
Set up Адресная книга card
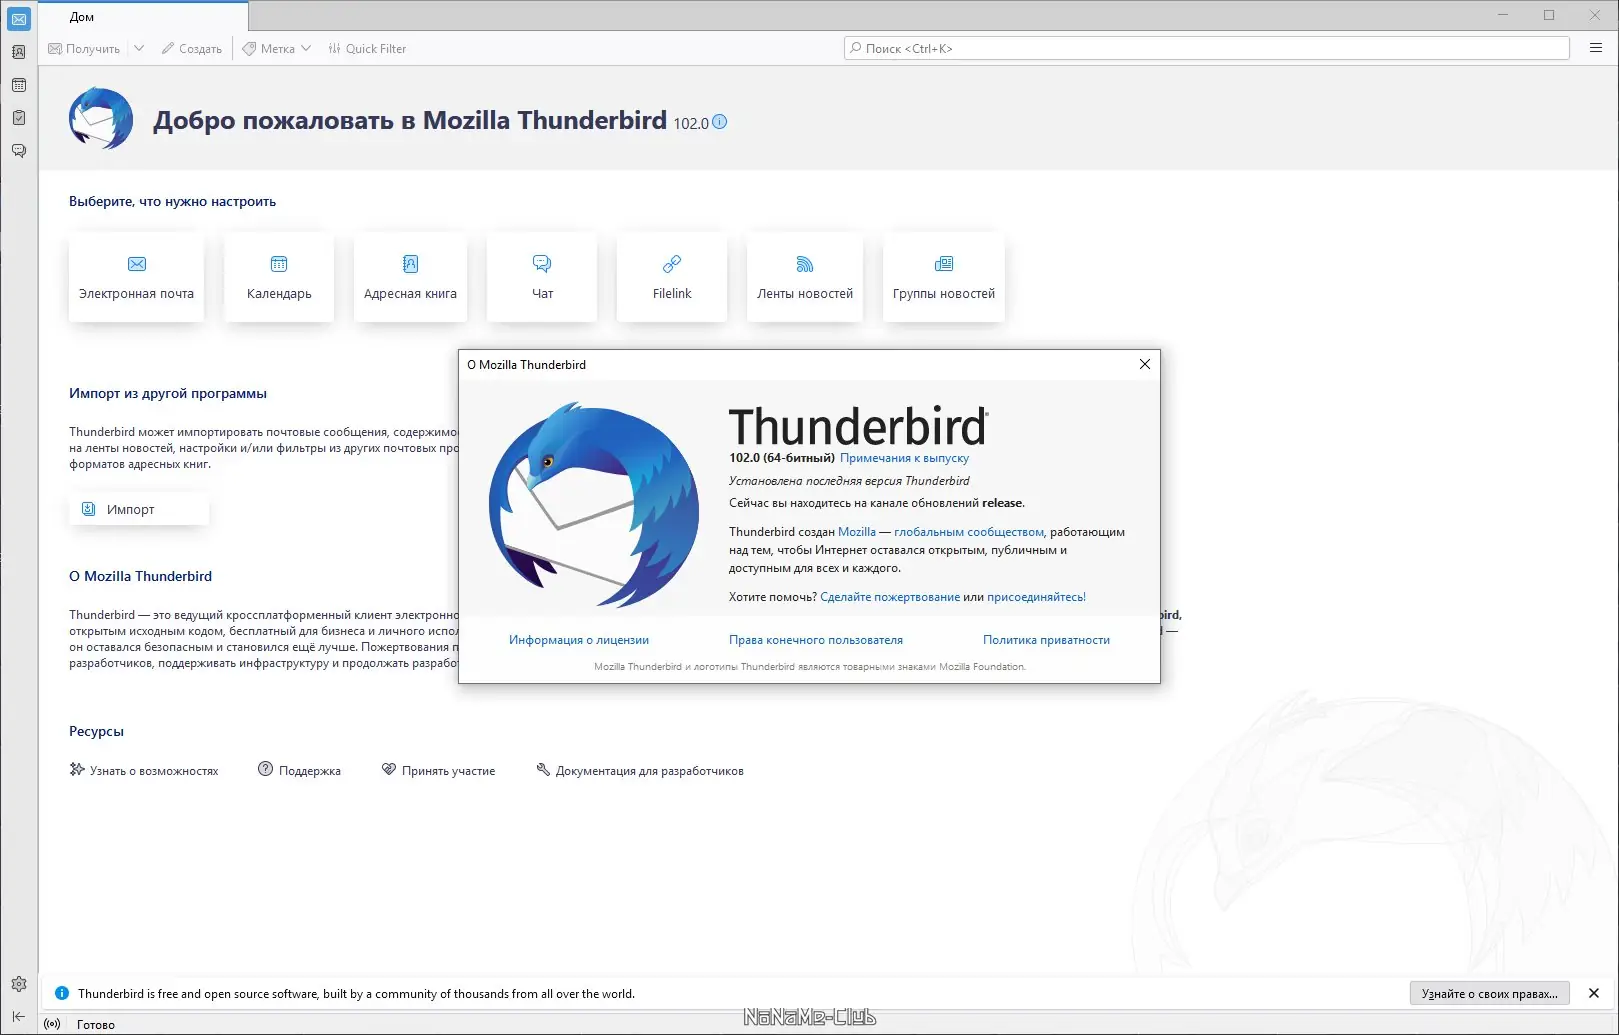(x=410, y=277)
